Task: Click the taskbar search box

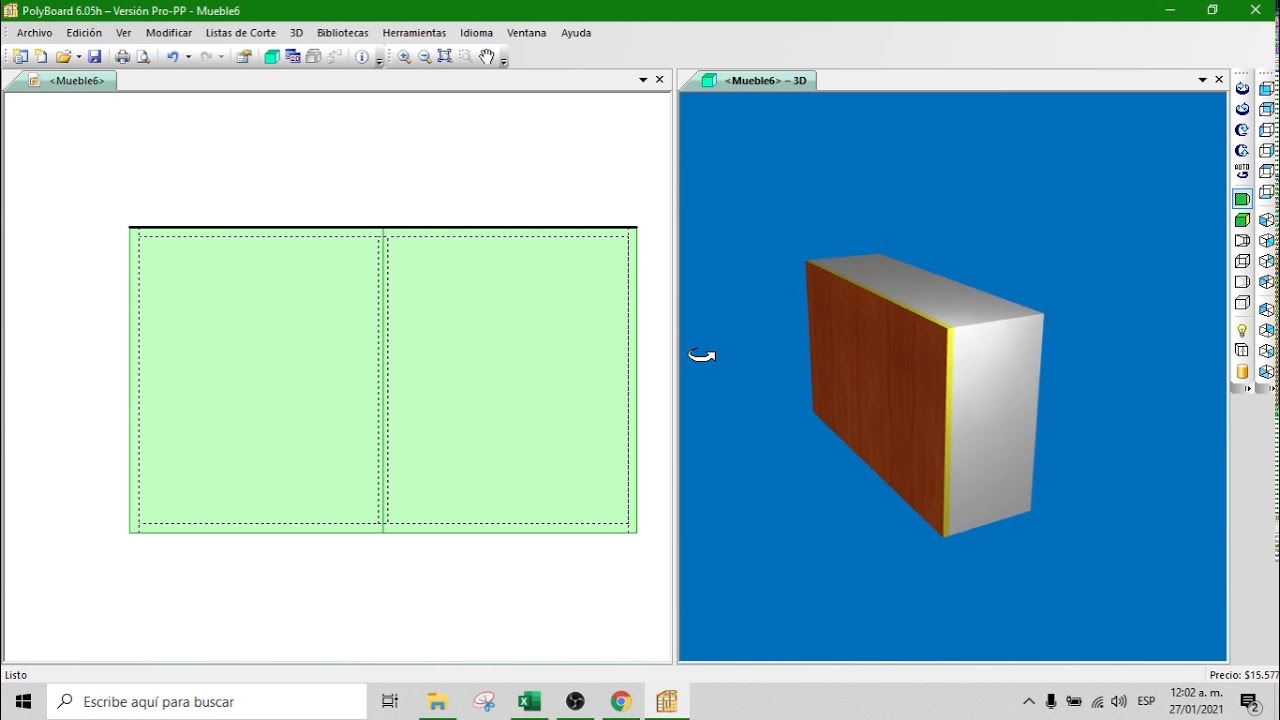Action: pos(207,702)
